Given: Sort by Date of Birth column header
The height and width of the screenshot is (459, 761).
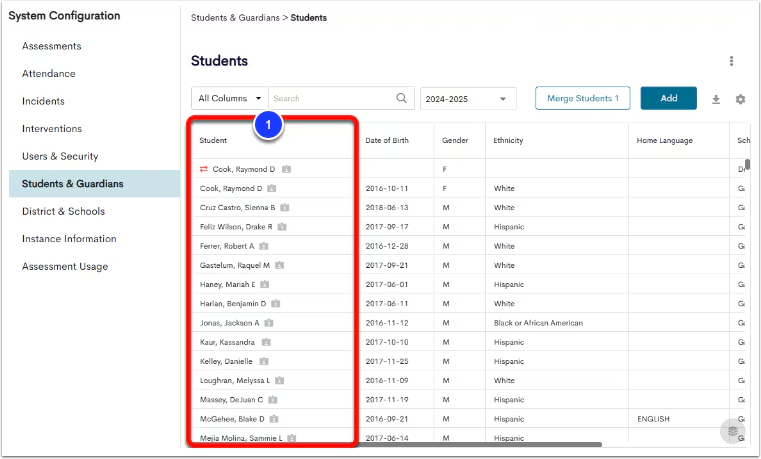Looking at the screenshot, I should pyautogui.click(x=387, y=141).
